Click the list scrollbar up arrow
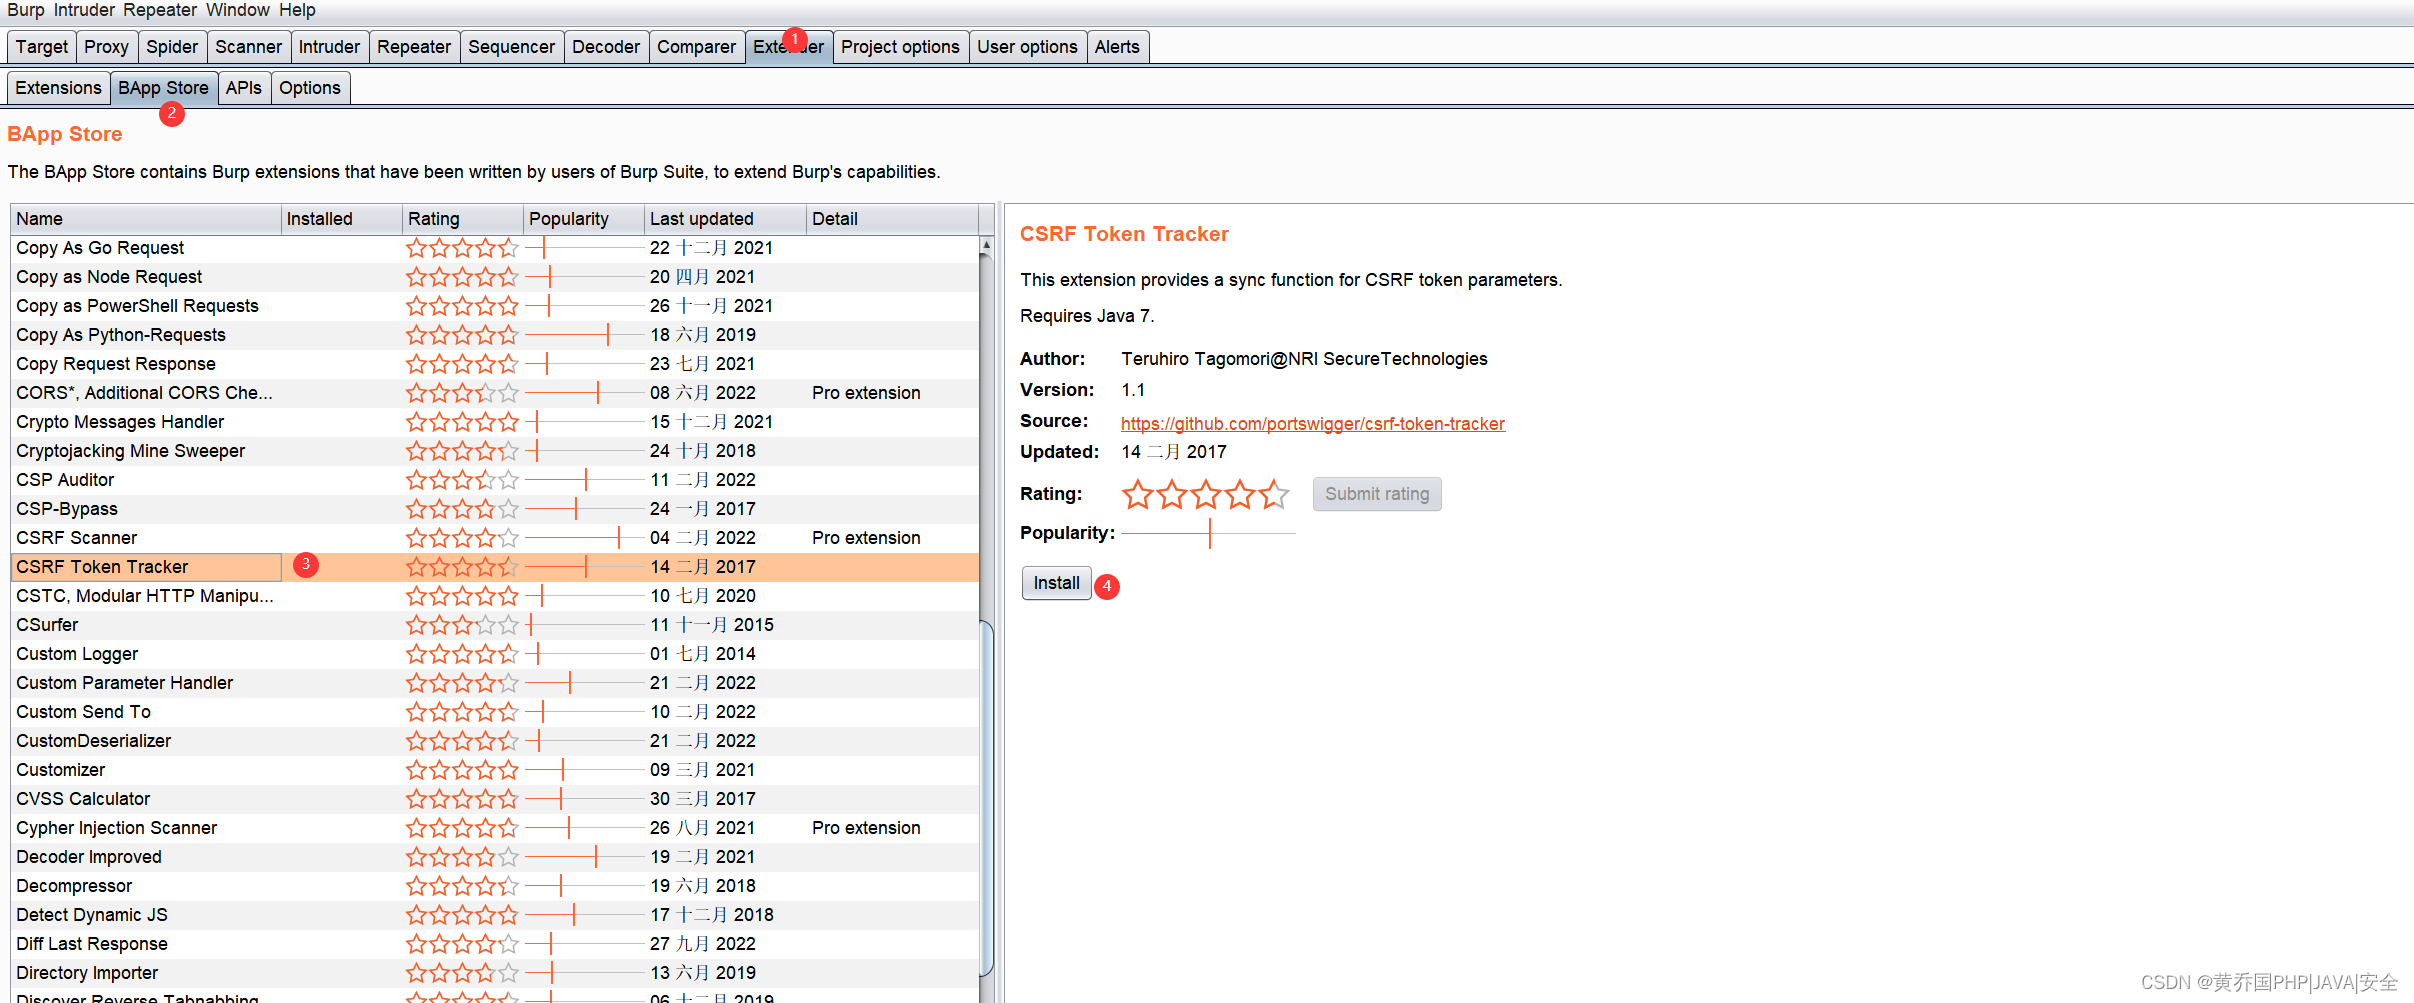This screenshot has height=1003, width=2414. click(986, 244)
